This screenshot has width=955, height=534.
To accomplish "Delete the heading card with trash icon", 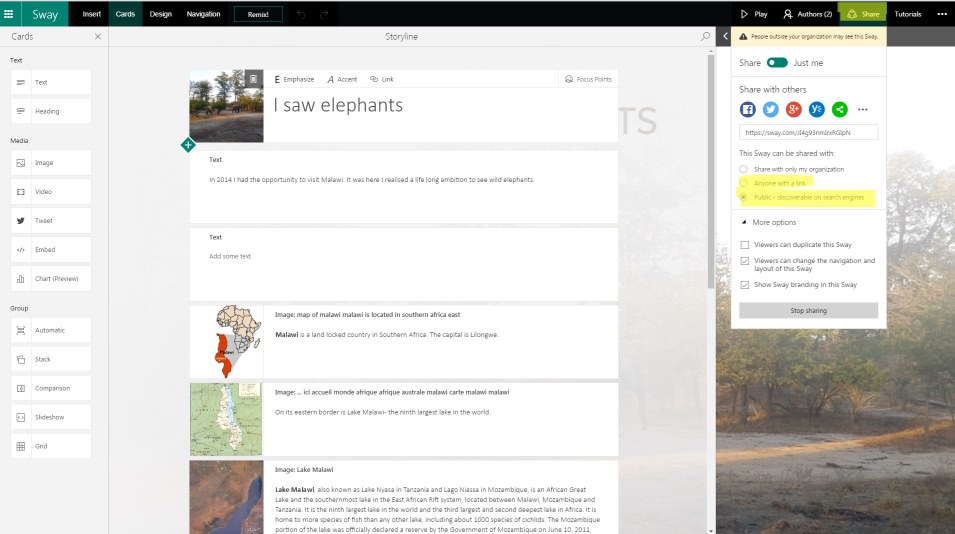I will [x=254, y=79].
